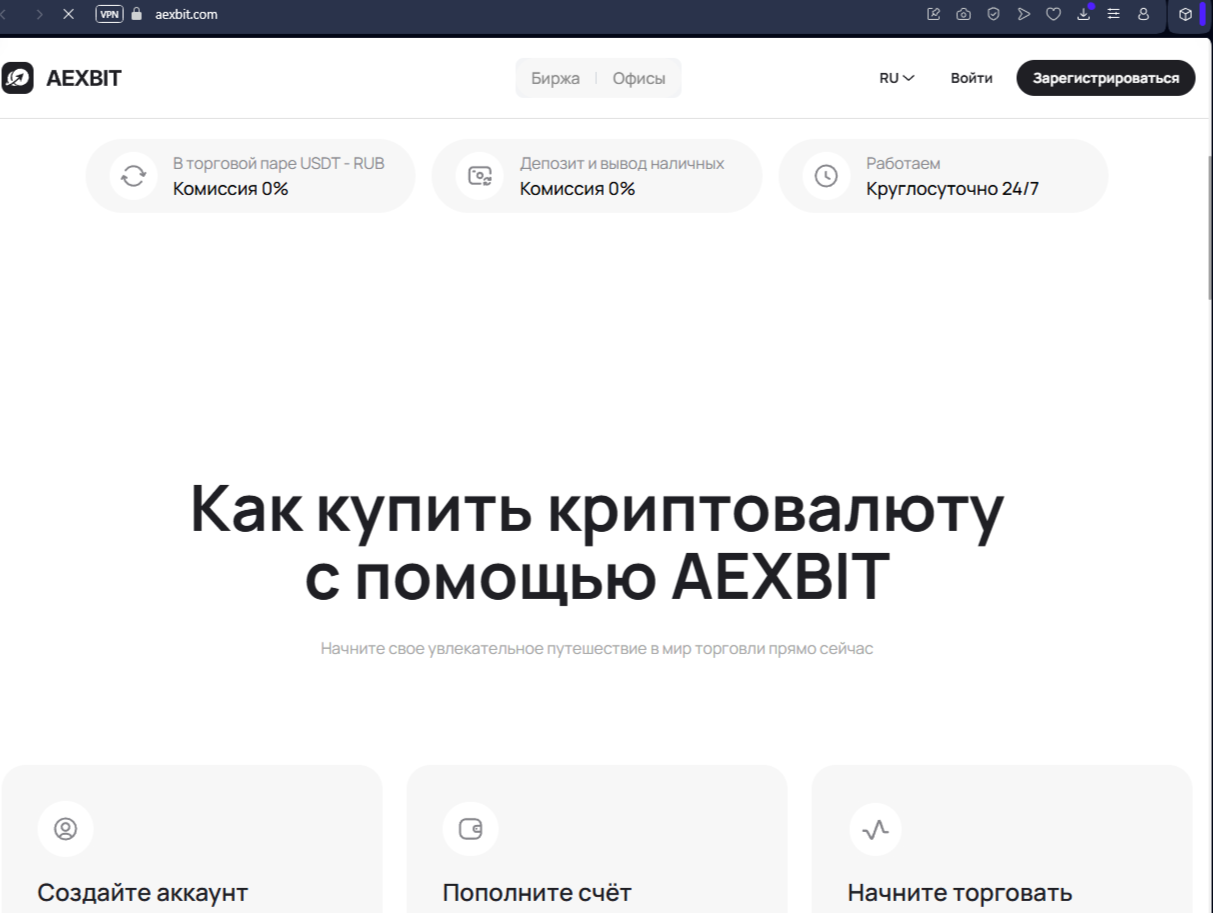Image resolution: width=1213 pixels, height=913 pixels.
Task: Click the Начните торговать card title
Action: point(960,892)
